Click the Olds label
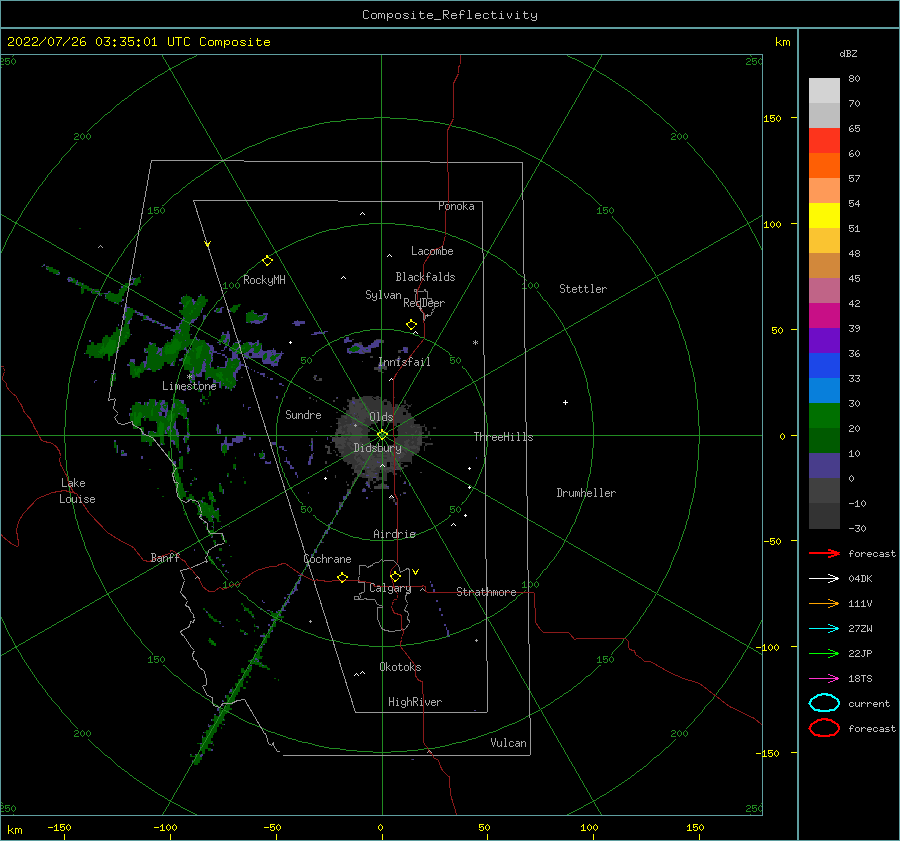 click(381, 417)
